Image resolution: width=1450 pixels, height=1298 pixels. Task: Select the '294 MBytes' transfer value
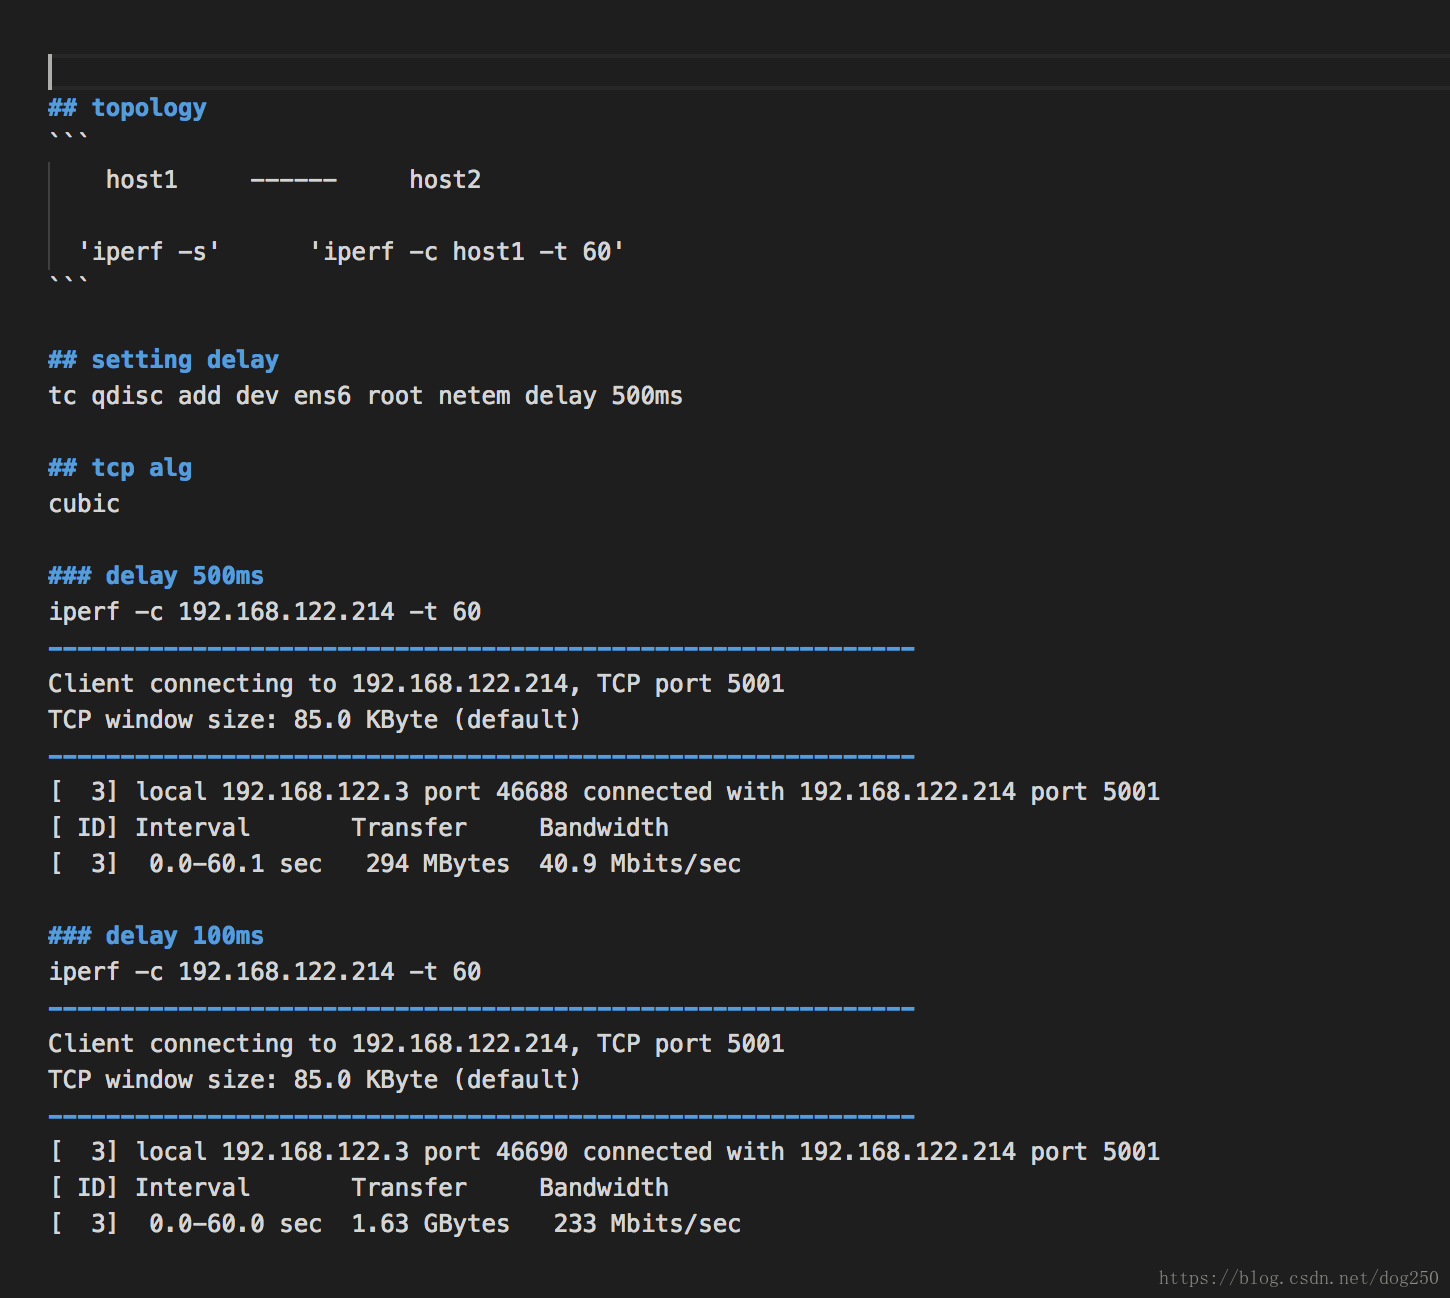tap(438, 864)
